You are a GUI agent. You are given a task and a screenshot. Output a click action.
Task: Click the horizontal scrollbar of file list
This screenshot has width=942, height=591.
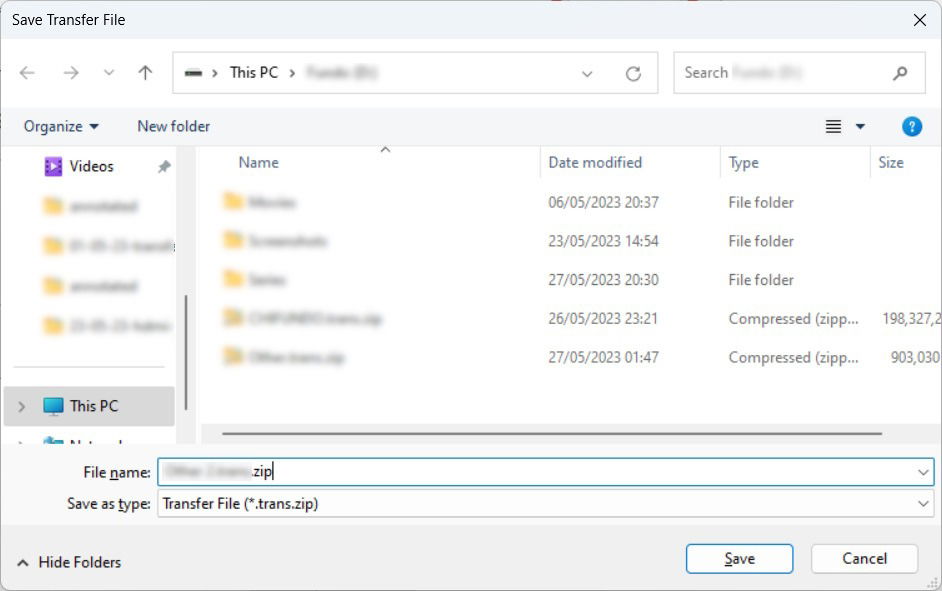(552, 434)
